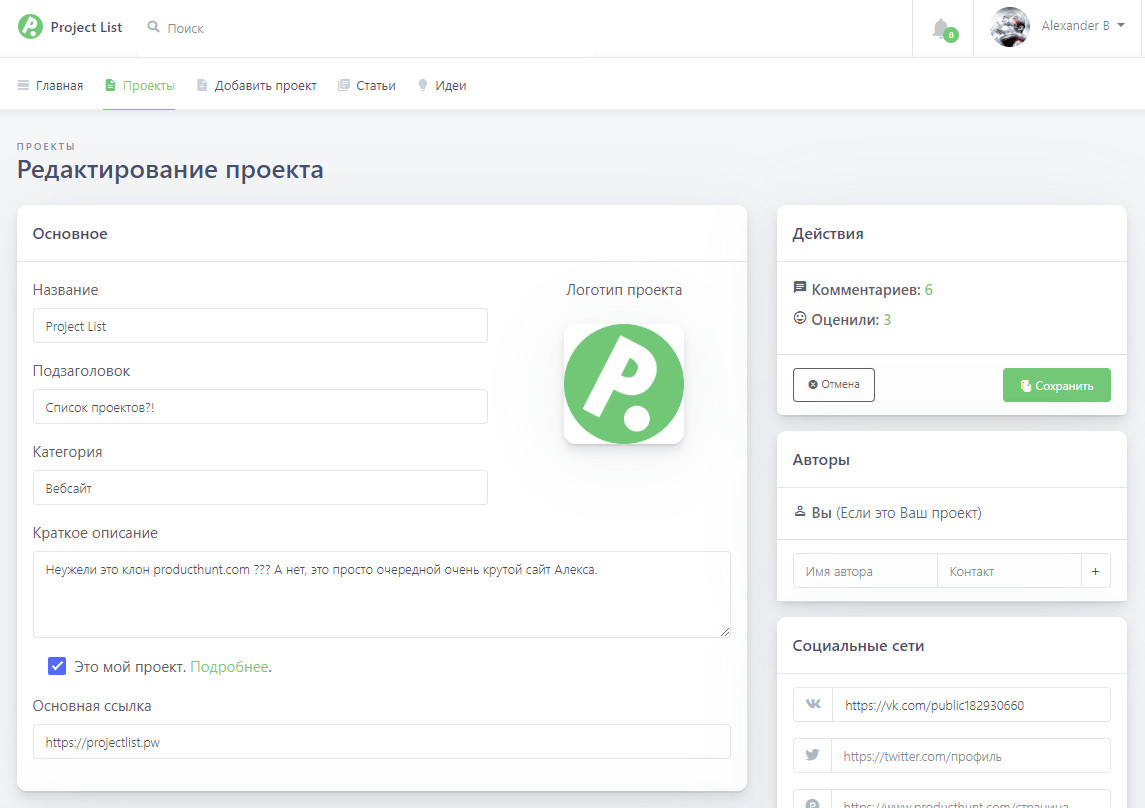This screenshot has height=808, width=1145.
Task: Expand the Alexander B user menu
Action: coord(1083,26)
